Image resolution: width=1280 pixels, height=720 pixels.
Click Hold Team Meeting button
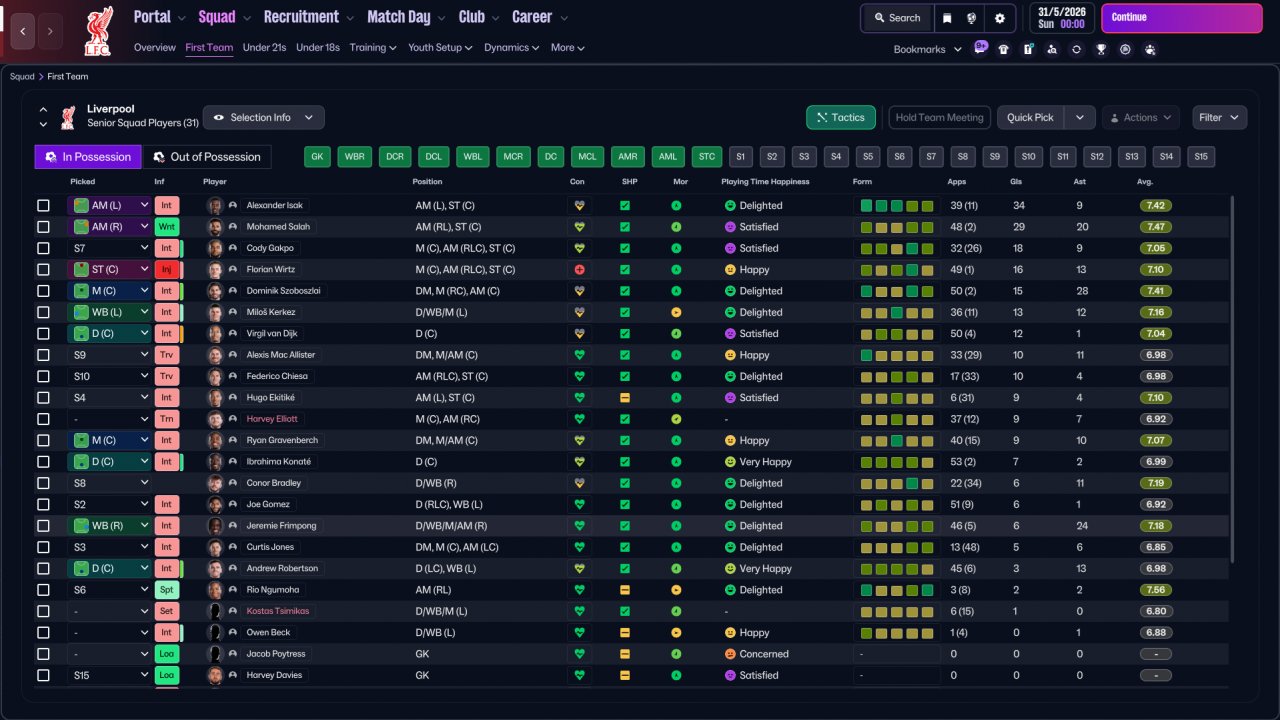(940, 118)
